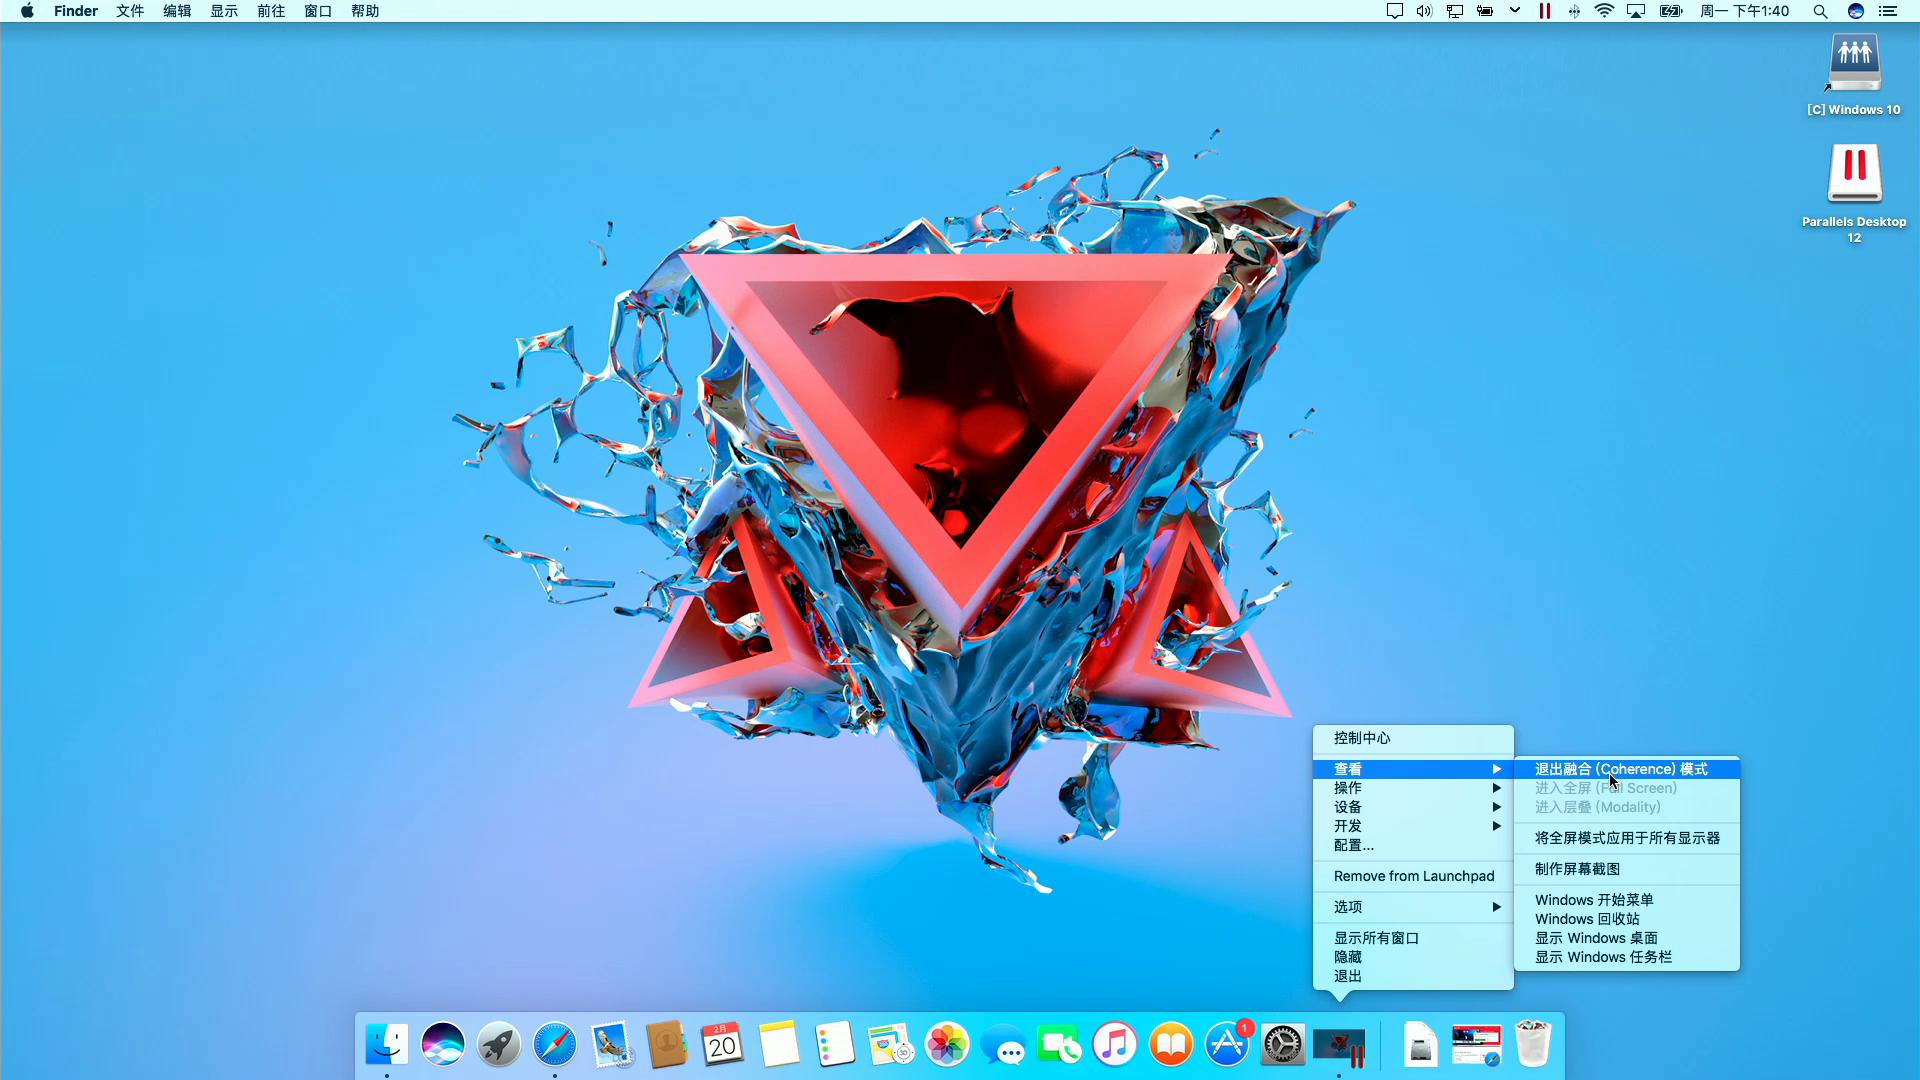Open Spotlight search magnifier in menu bar
Viewport: 1920px width, 1080px height.
tap(1820, 11)
